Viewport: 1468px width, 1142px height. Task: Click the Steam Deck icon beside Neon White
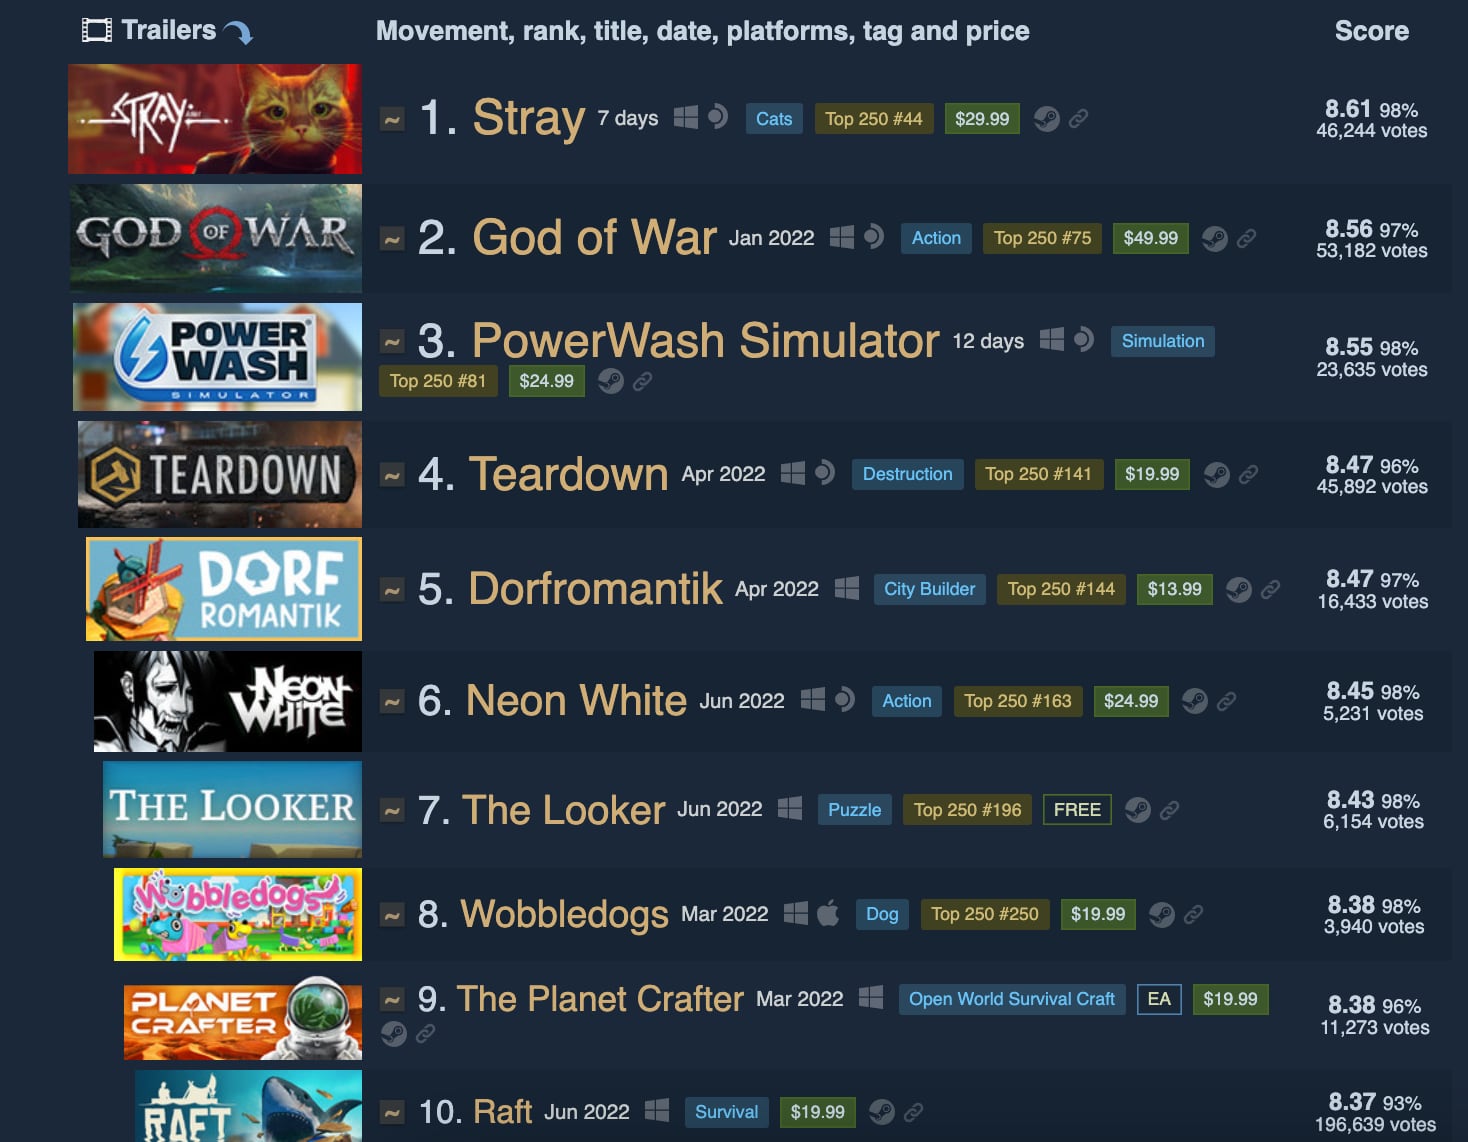845,700
